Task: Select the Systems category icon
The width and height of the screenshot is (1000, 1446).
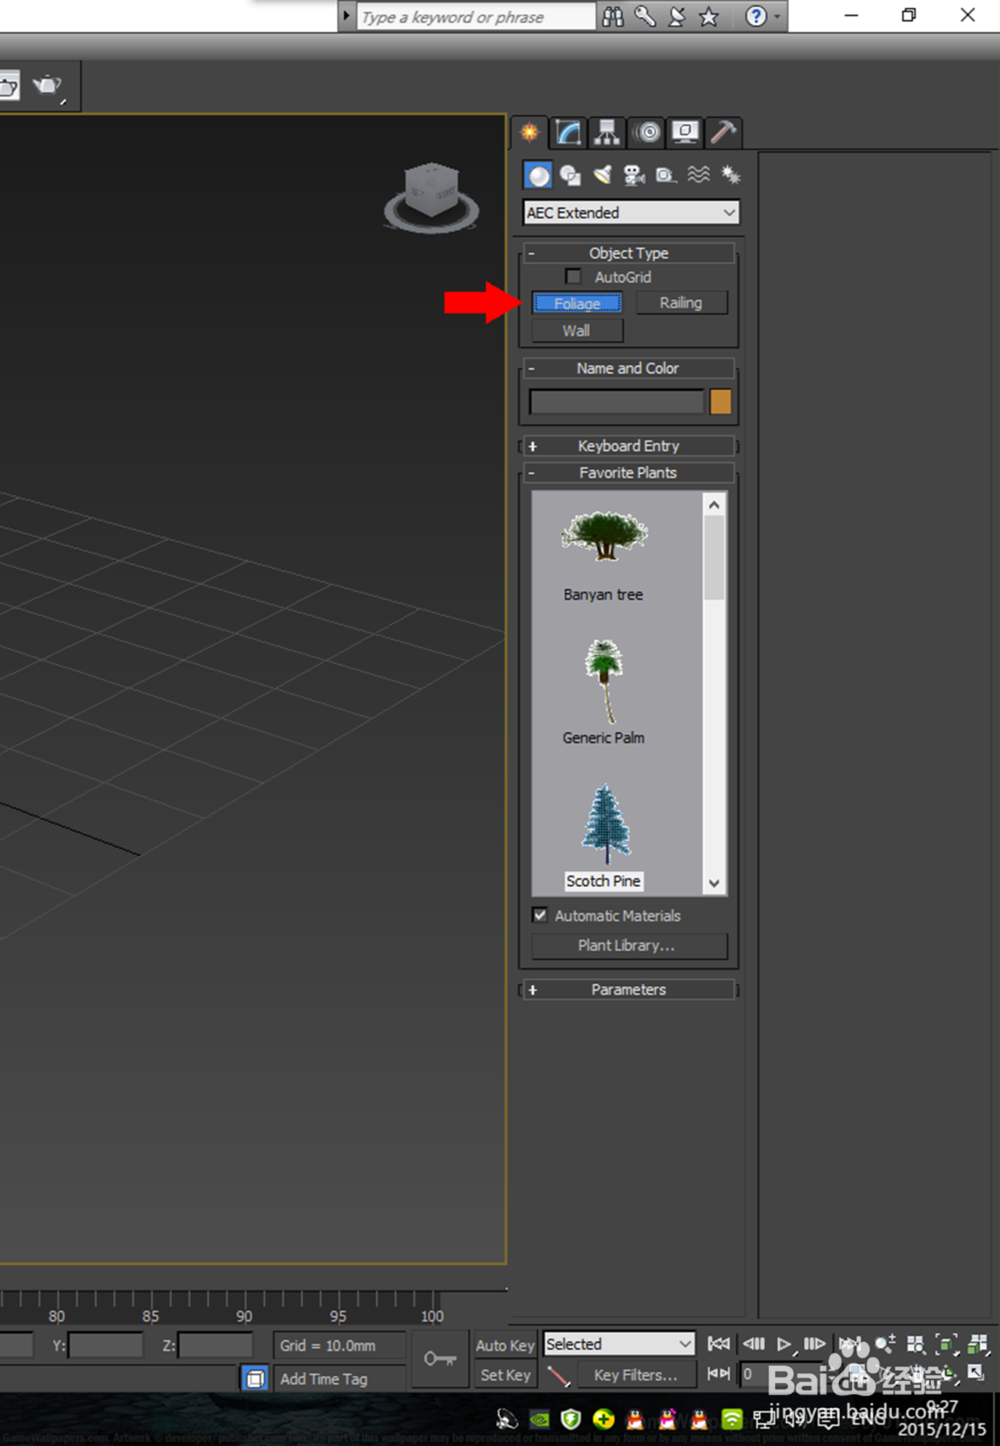Action: coord(730,176)
